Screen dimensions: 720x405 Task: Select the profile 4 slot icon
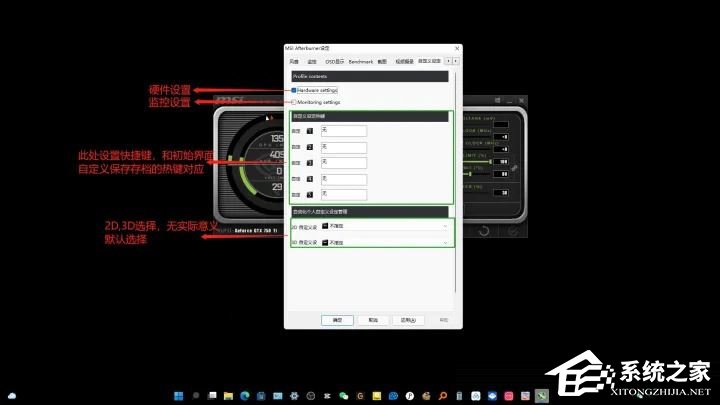point(310,179)
